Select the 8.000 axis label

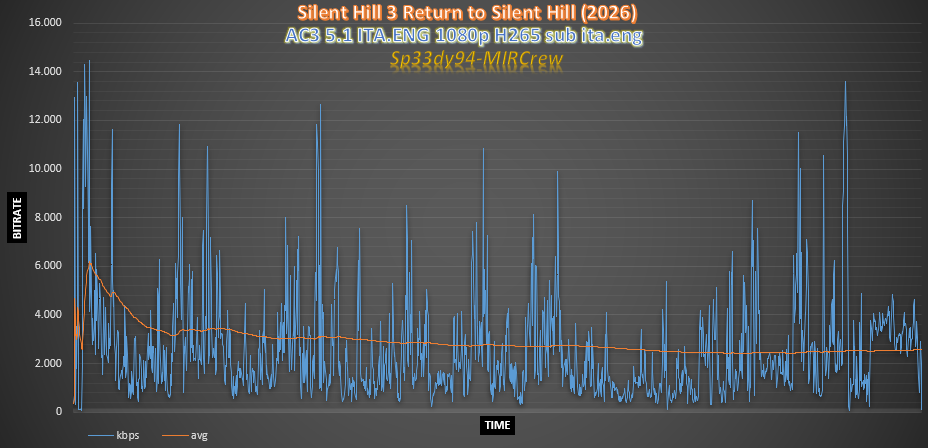tap(47, 217)
